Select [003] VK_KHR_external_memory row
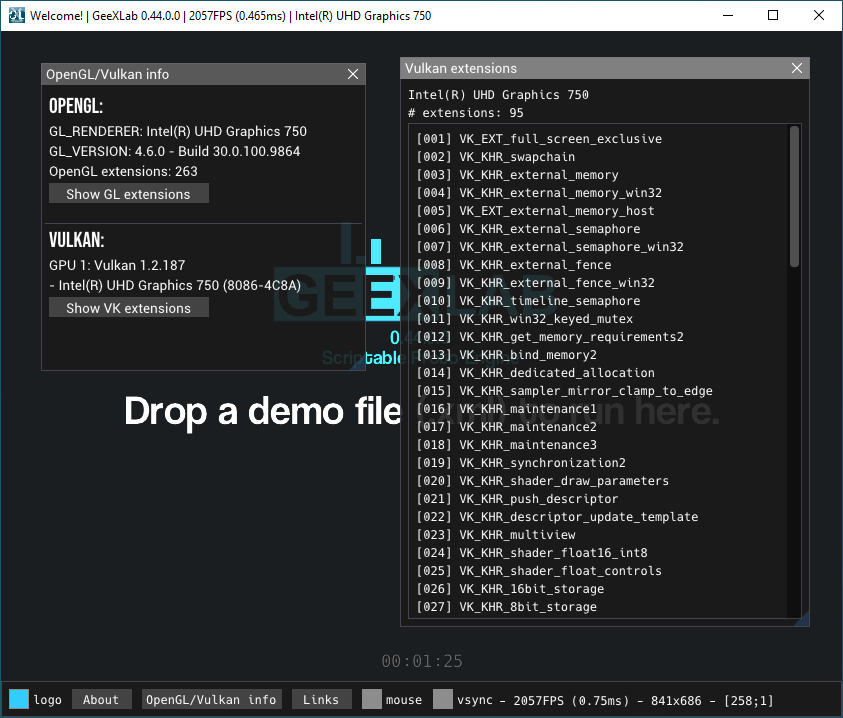This screenshot has width=843, height=718. click(x=518, y=175)
